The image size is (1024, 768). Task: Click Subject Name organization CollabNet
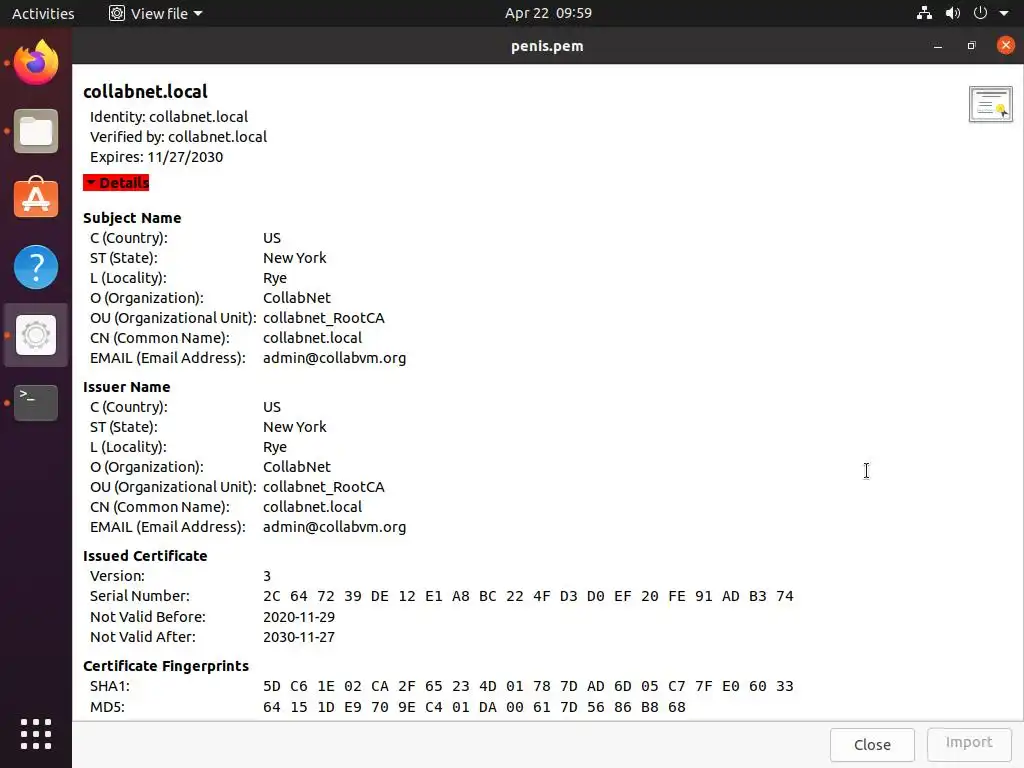(296, 298)
